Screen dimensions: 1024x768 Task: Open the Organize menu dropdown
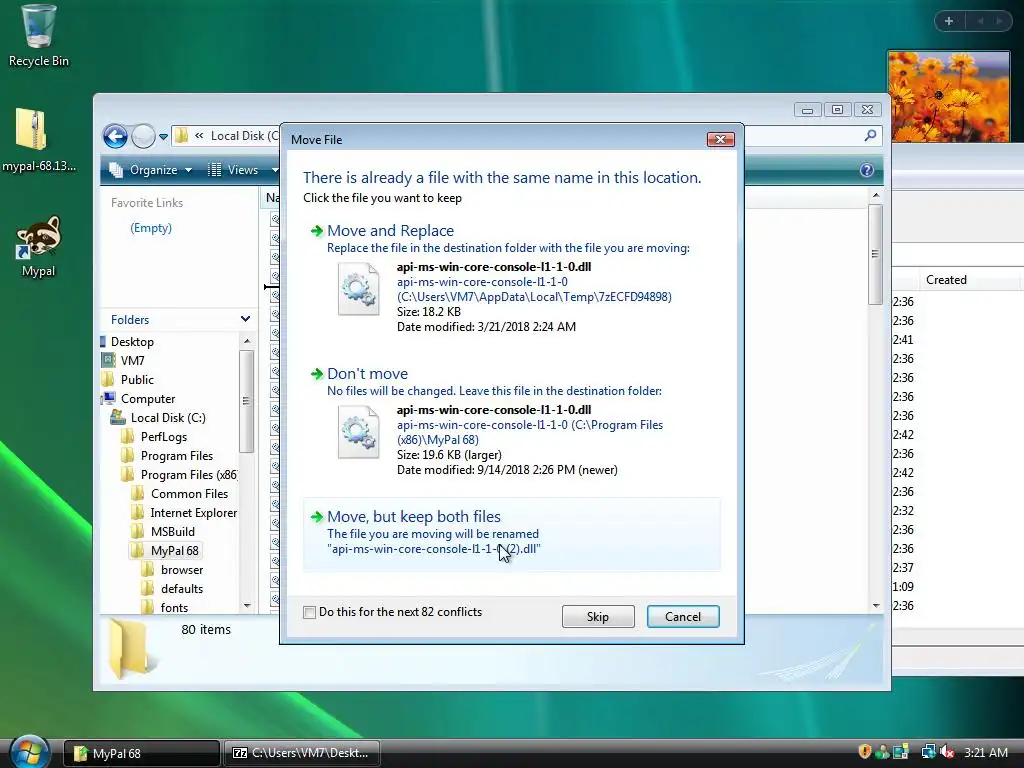point(152,170)
